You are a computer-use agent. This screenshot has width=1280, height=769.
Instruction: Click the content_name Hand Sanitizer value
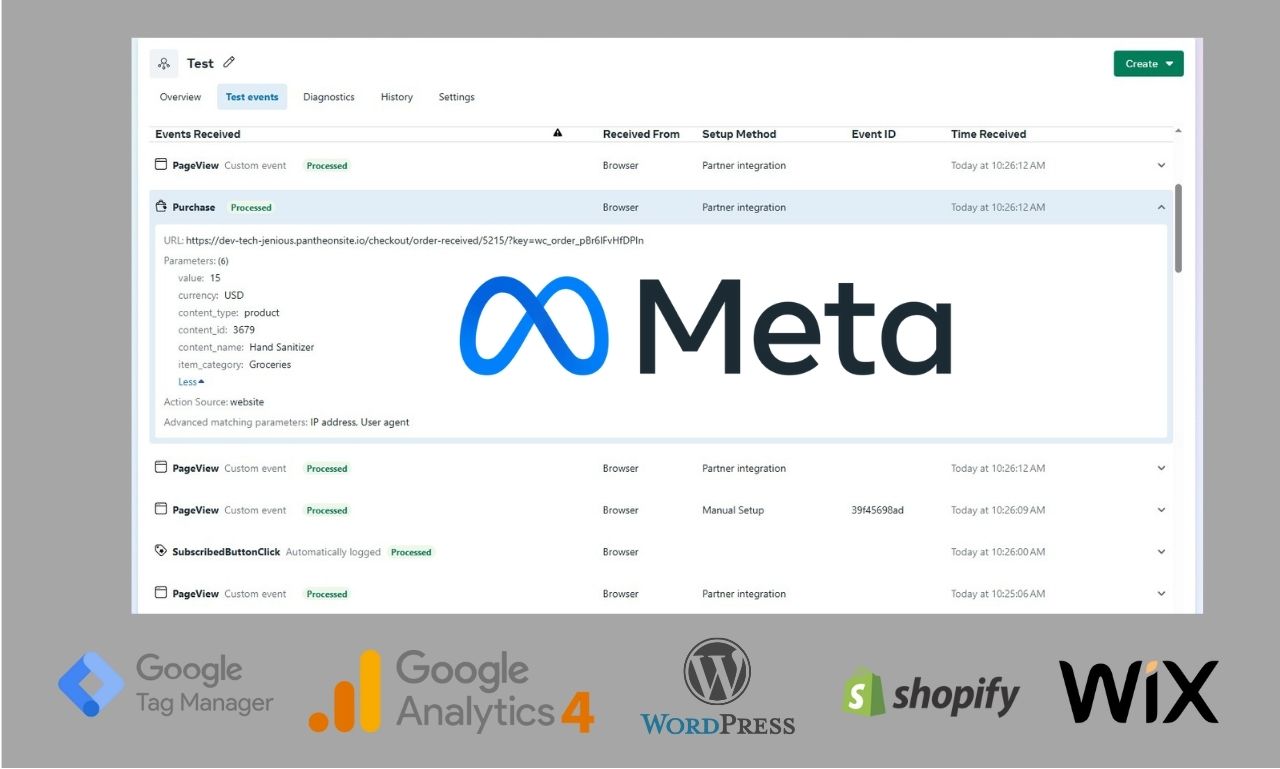click(x=281, y=347)
